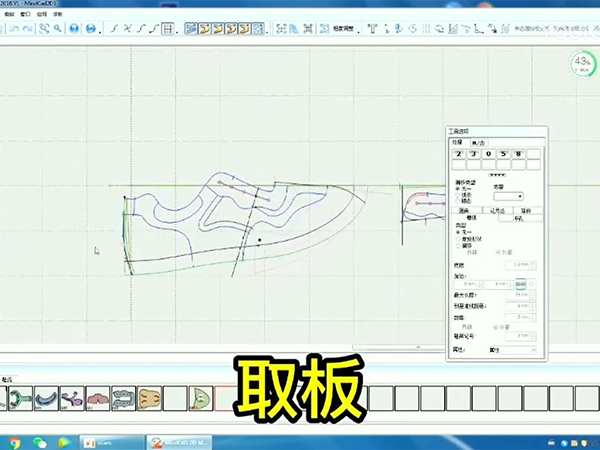The width and height of the screenshot is (600, 450).
Task: Click the vertical dotted lines icon
Action: tap(426, 29)
